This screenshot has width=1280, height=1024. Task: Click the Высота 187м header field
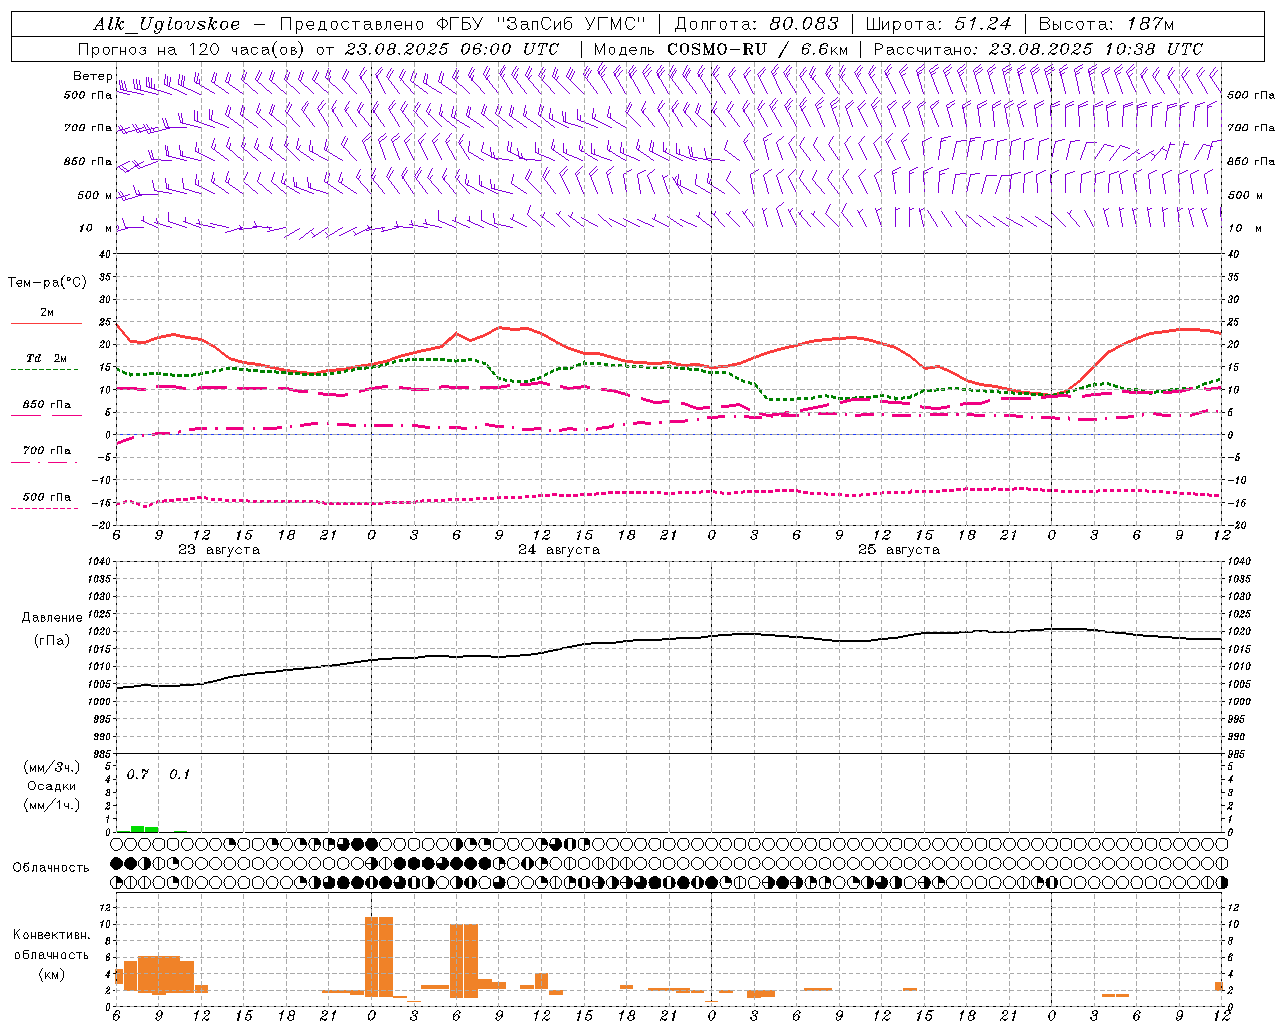coord(1106,24)
